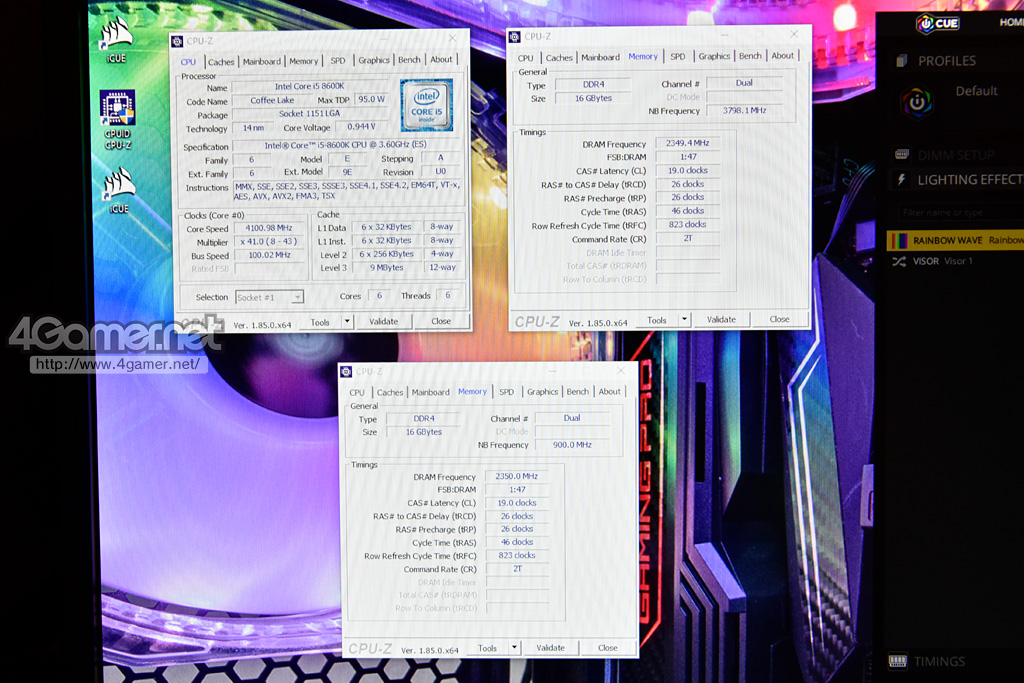1024x683 pixels.
Task: Open Mainboard tab in bottom CPU-Z window
Action: coord(430,392)
